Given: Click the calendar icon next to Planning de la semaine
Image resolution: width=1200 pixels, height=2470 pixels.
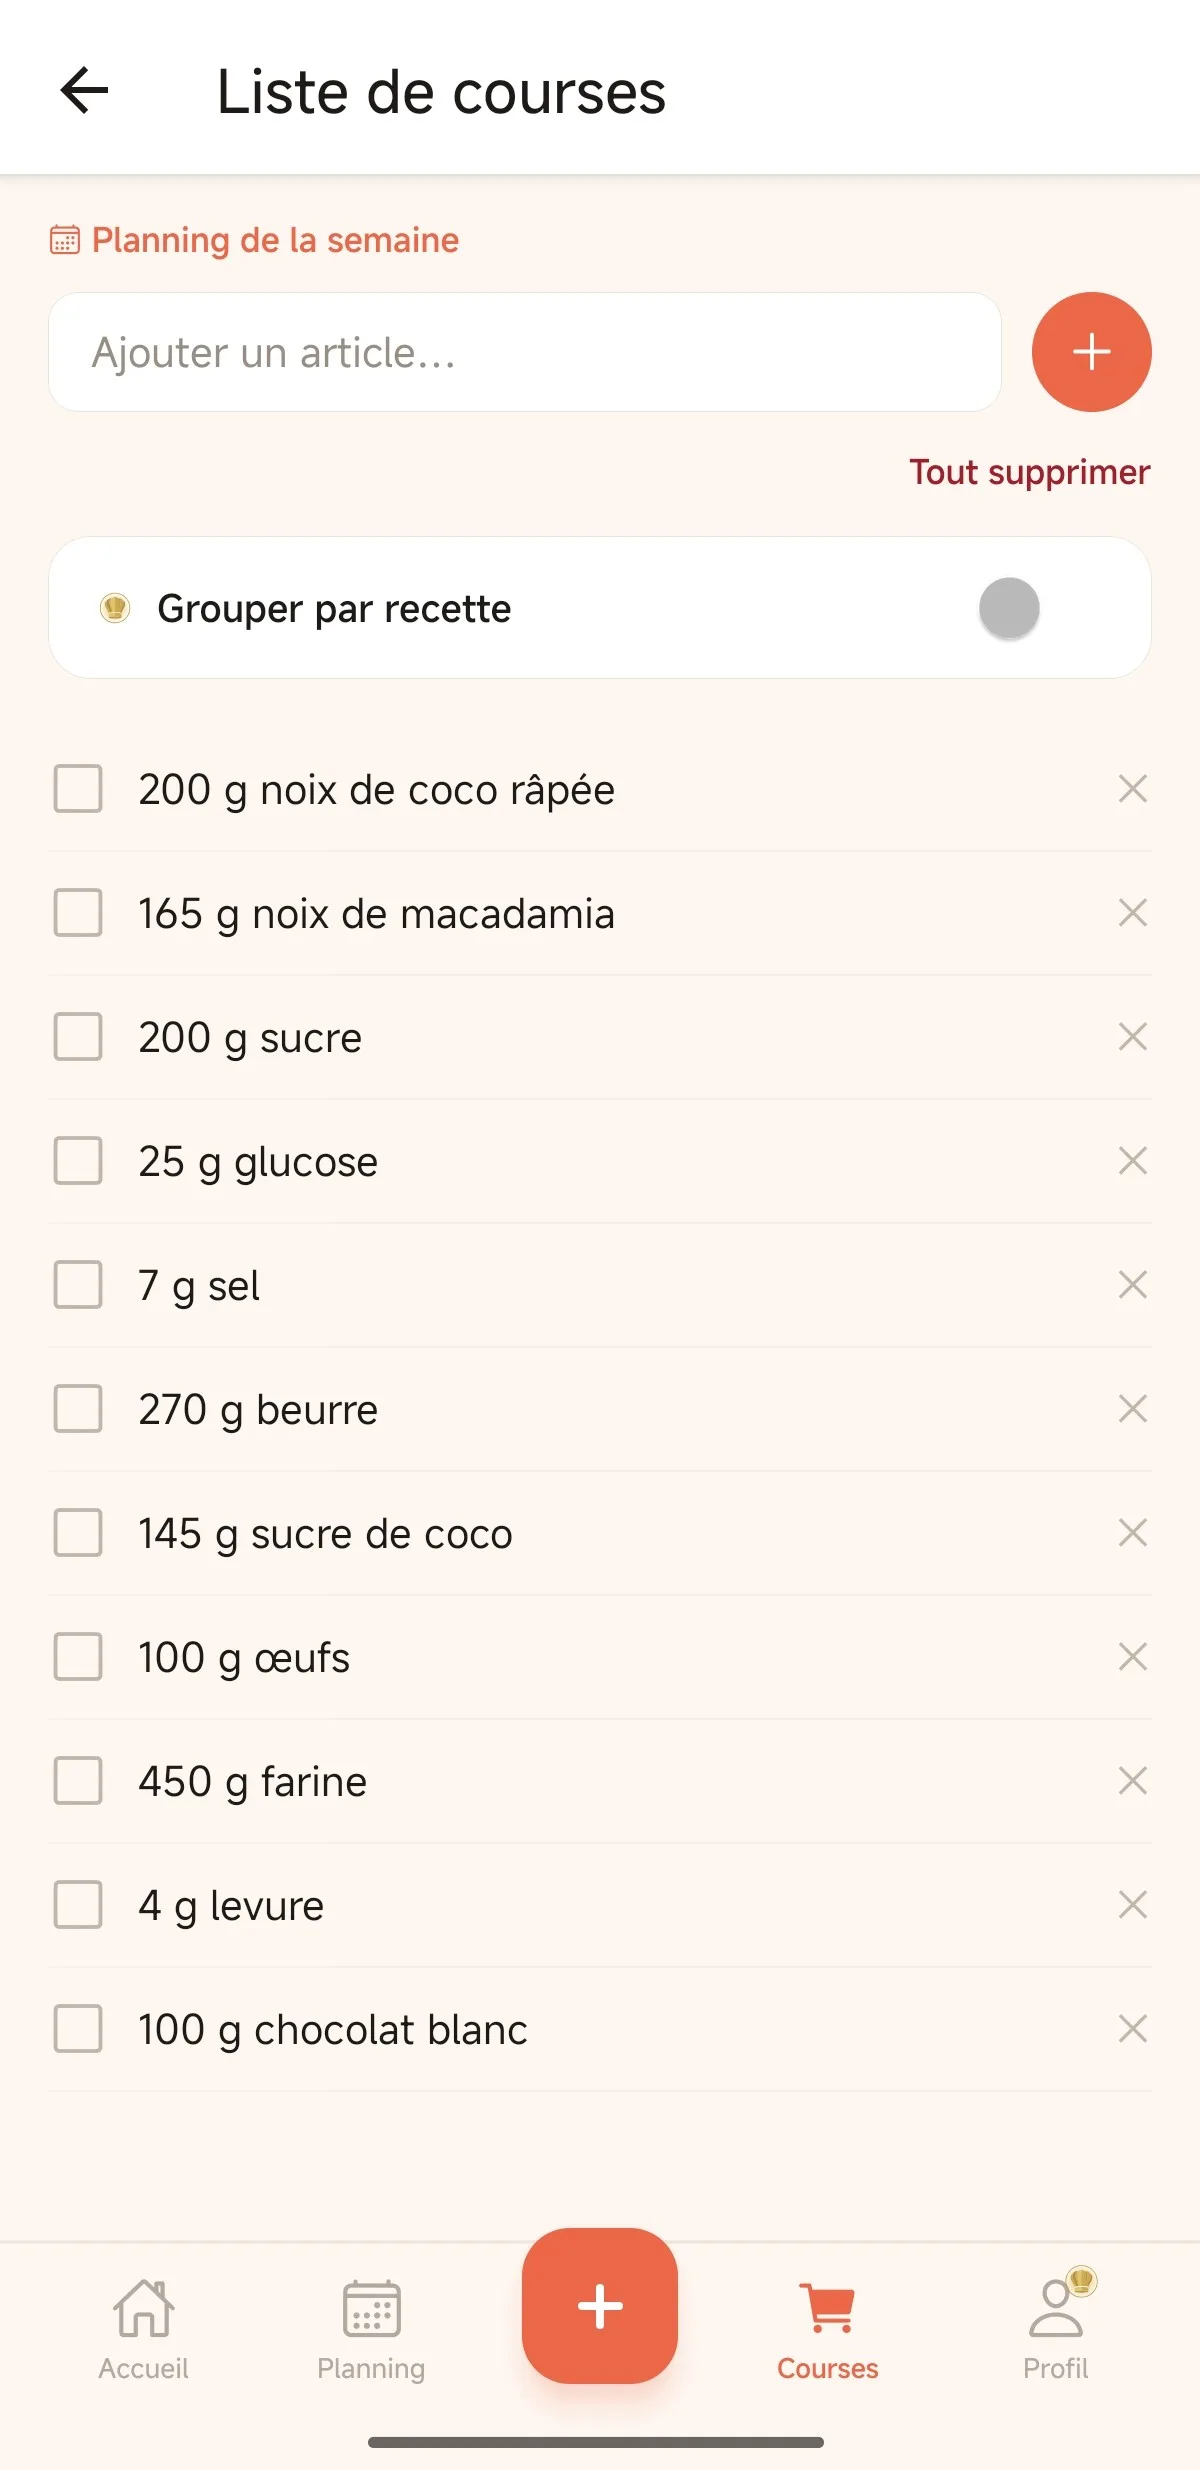Looking at the screenshot, I should point(65,240).
